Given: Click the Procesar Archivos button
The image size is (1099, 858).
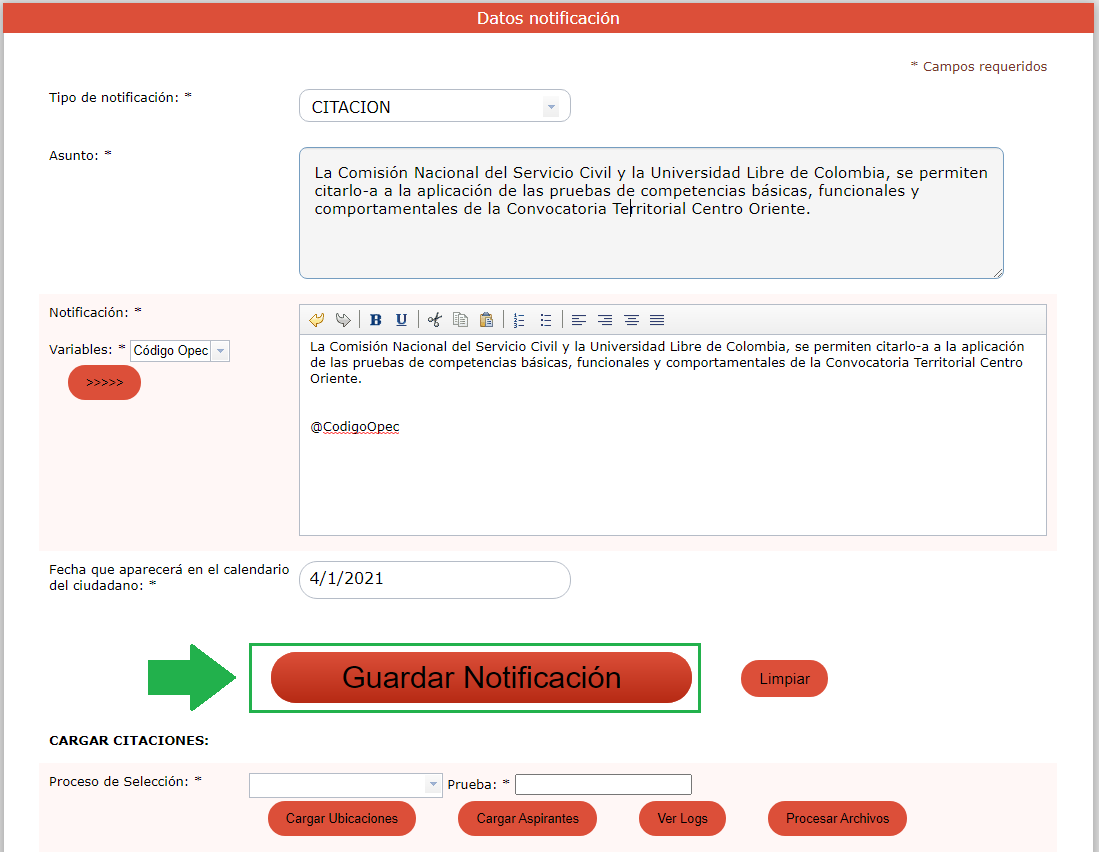Looking at the screenshot, I should pos(837,818).
